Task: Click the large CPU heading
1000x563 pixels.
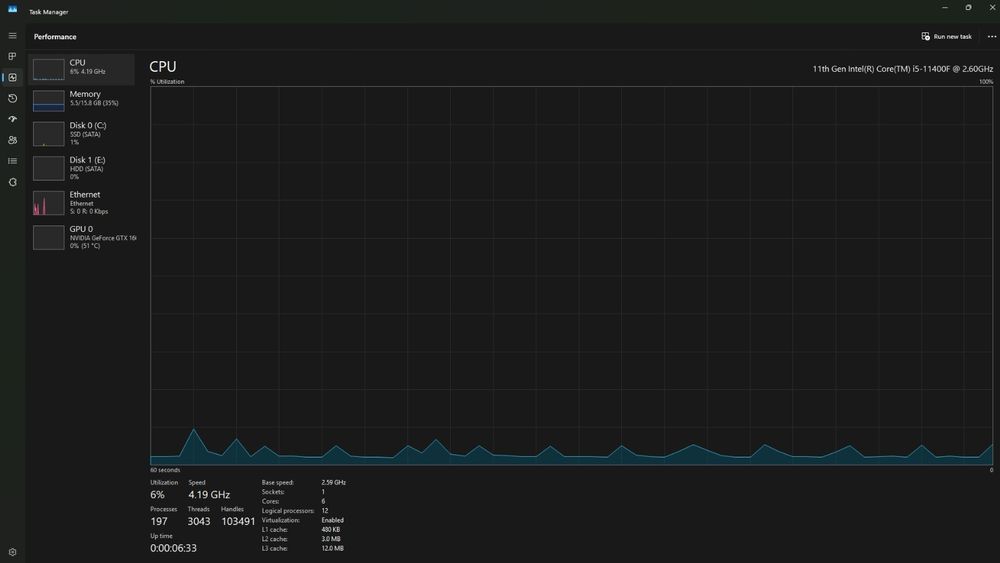Action: pos(163,66)
